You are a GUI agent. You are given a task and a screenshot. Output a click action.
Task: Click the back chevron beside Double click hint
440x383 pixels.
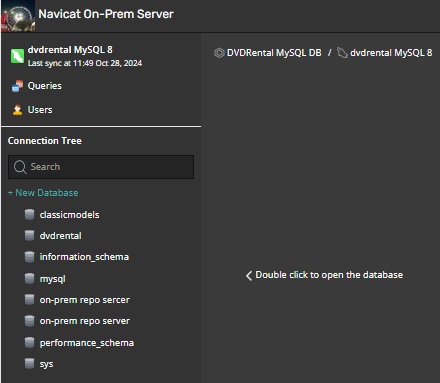click(249, 275)
